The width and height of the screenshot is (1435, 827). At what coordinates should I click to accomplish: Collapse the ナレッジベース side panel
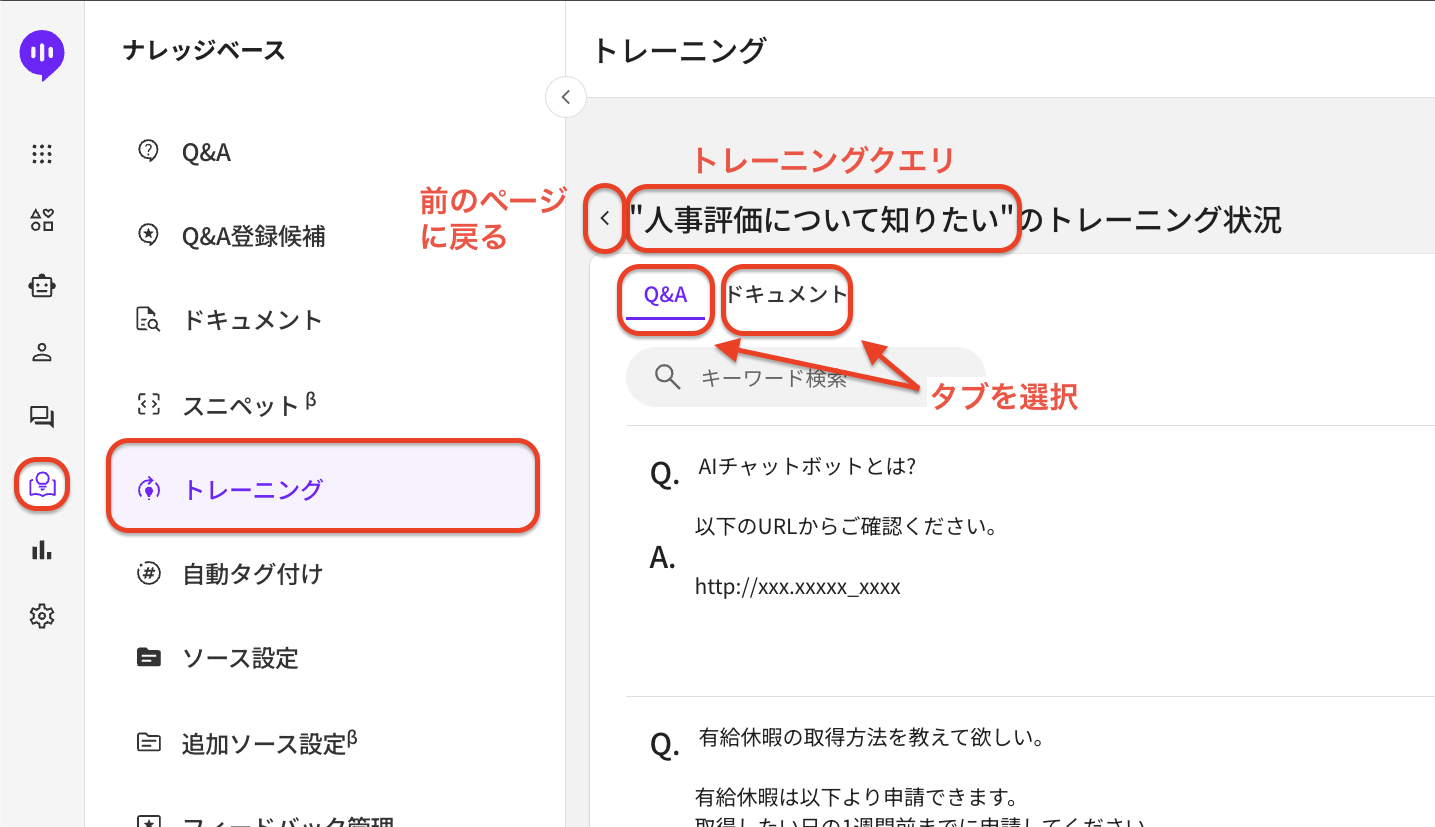[x=566, y=97]
